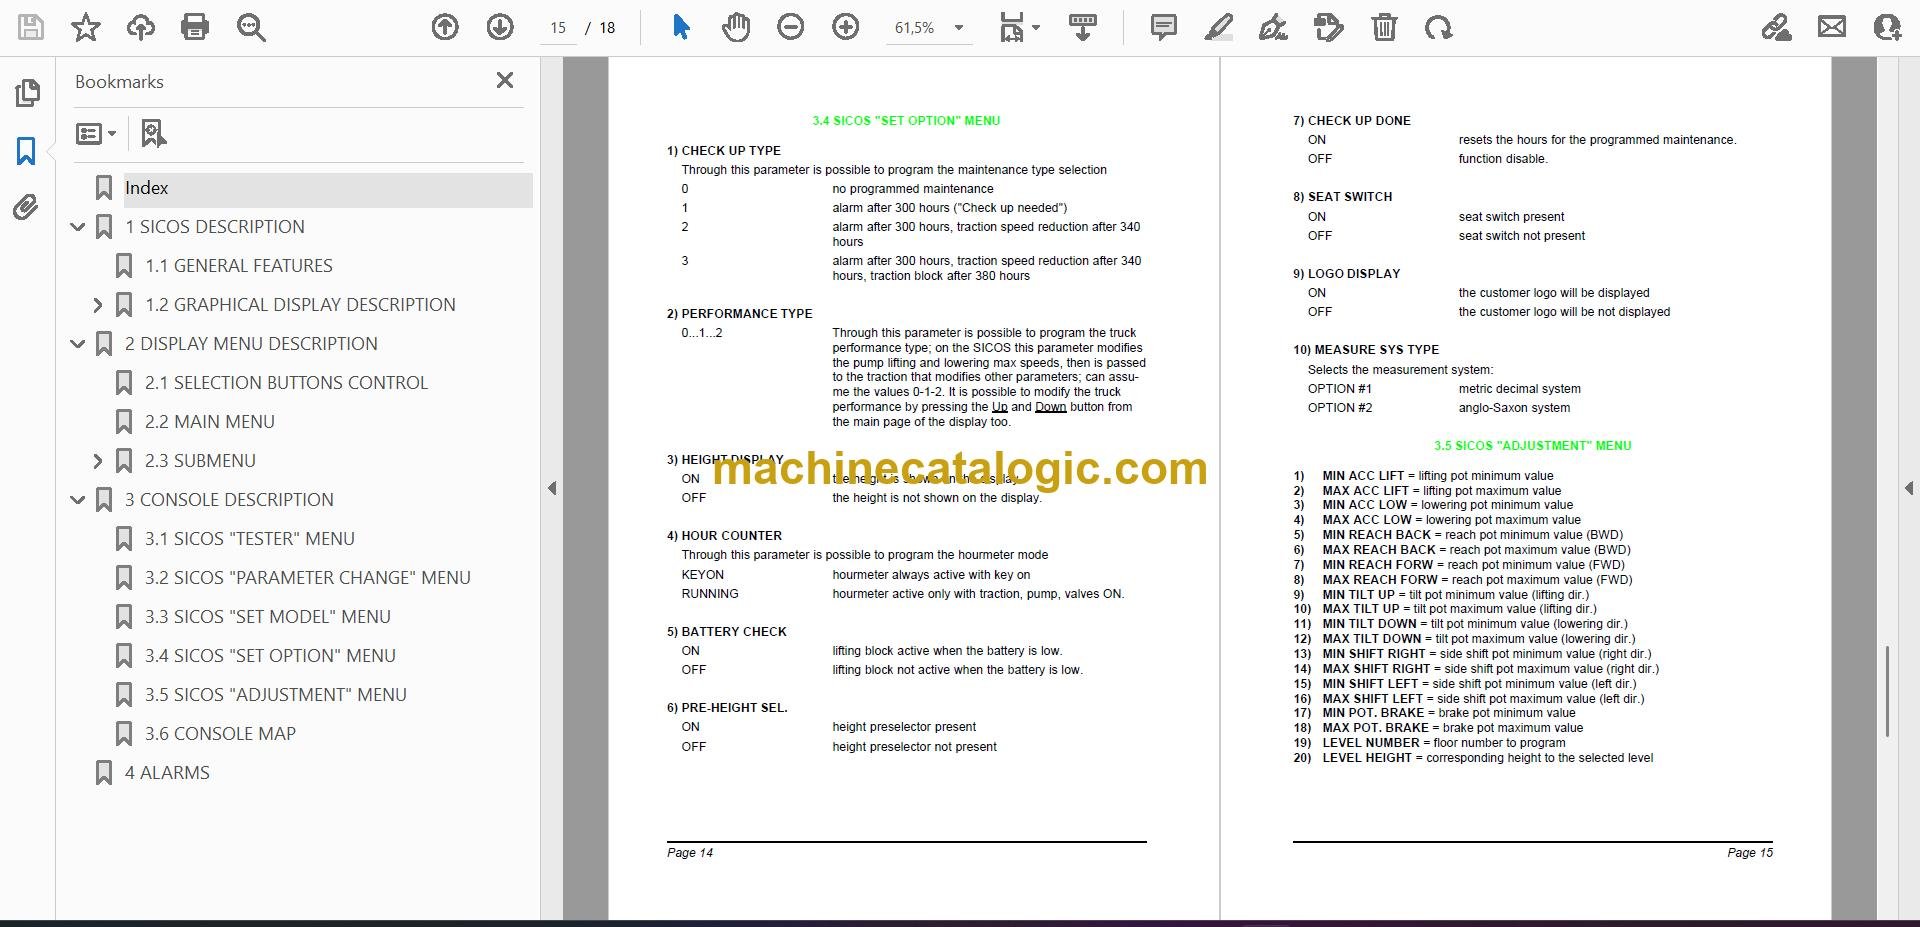This screenshot has width=1920, height=927.
Task: Zoom out with the minus button
Action: [790, 27]
